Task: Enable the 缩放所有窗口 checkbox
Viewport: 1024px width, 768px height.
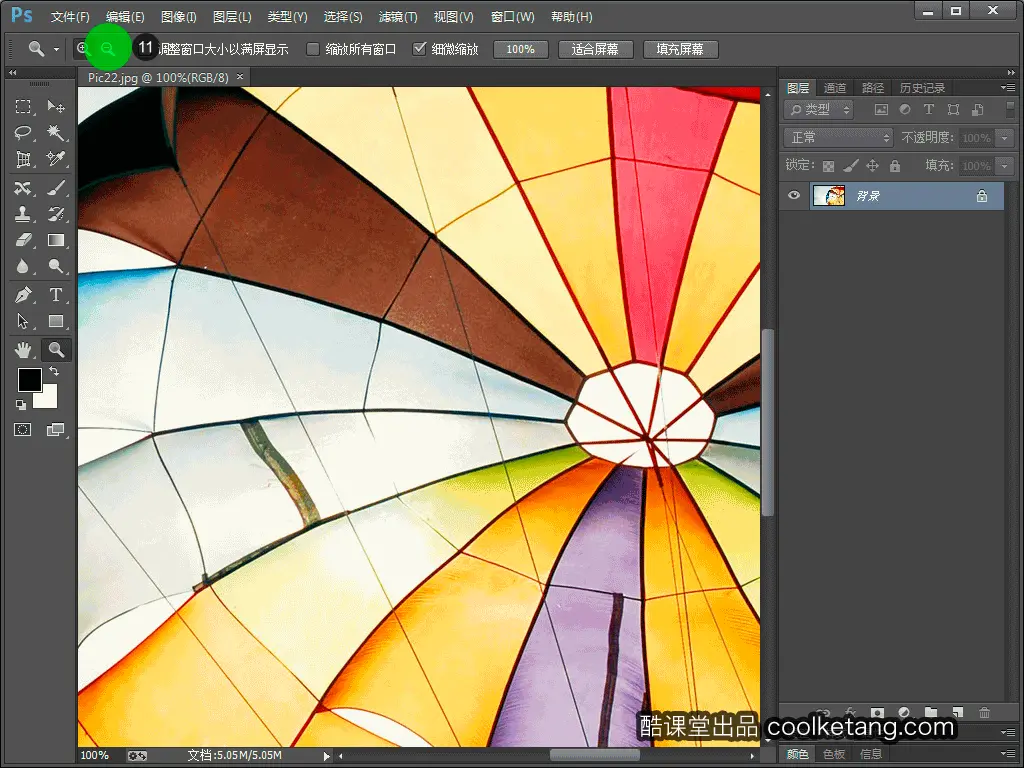Action: coord(313,49)
